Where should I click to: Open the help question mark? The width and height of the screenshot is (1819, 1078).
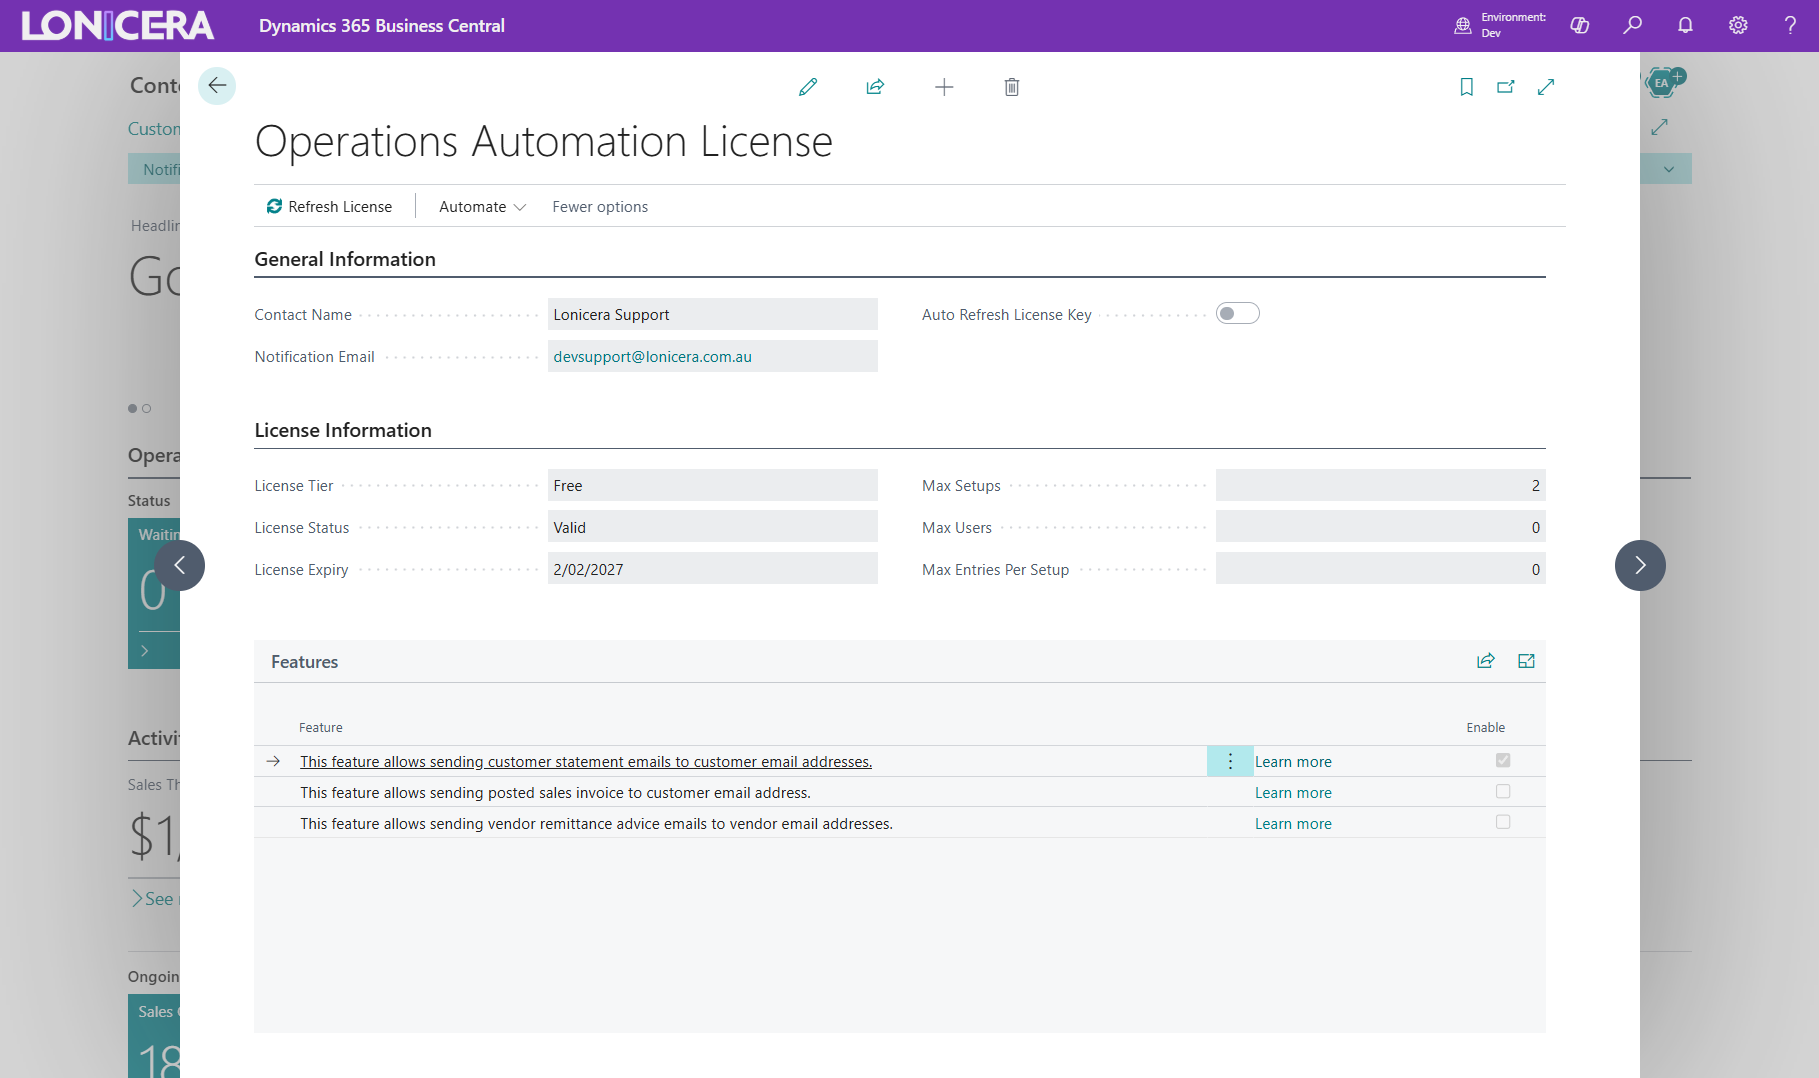(1791, 25)
